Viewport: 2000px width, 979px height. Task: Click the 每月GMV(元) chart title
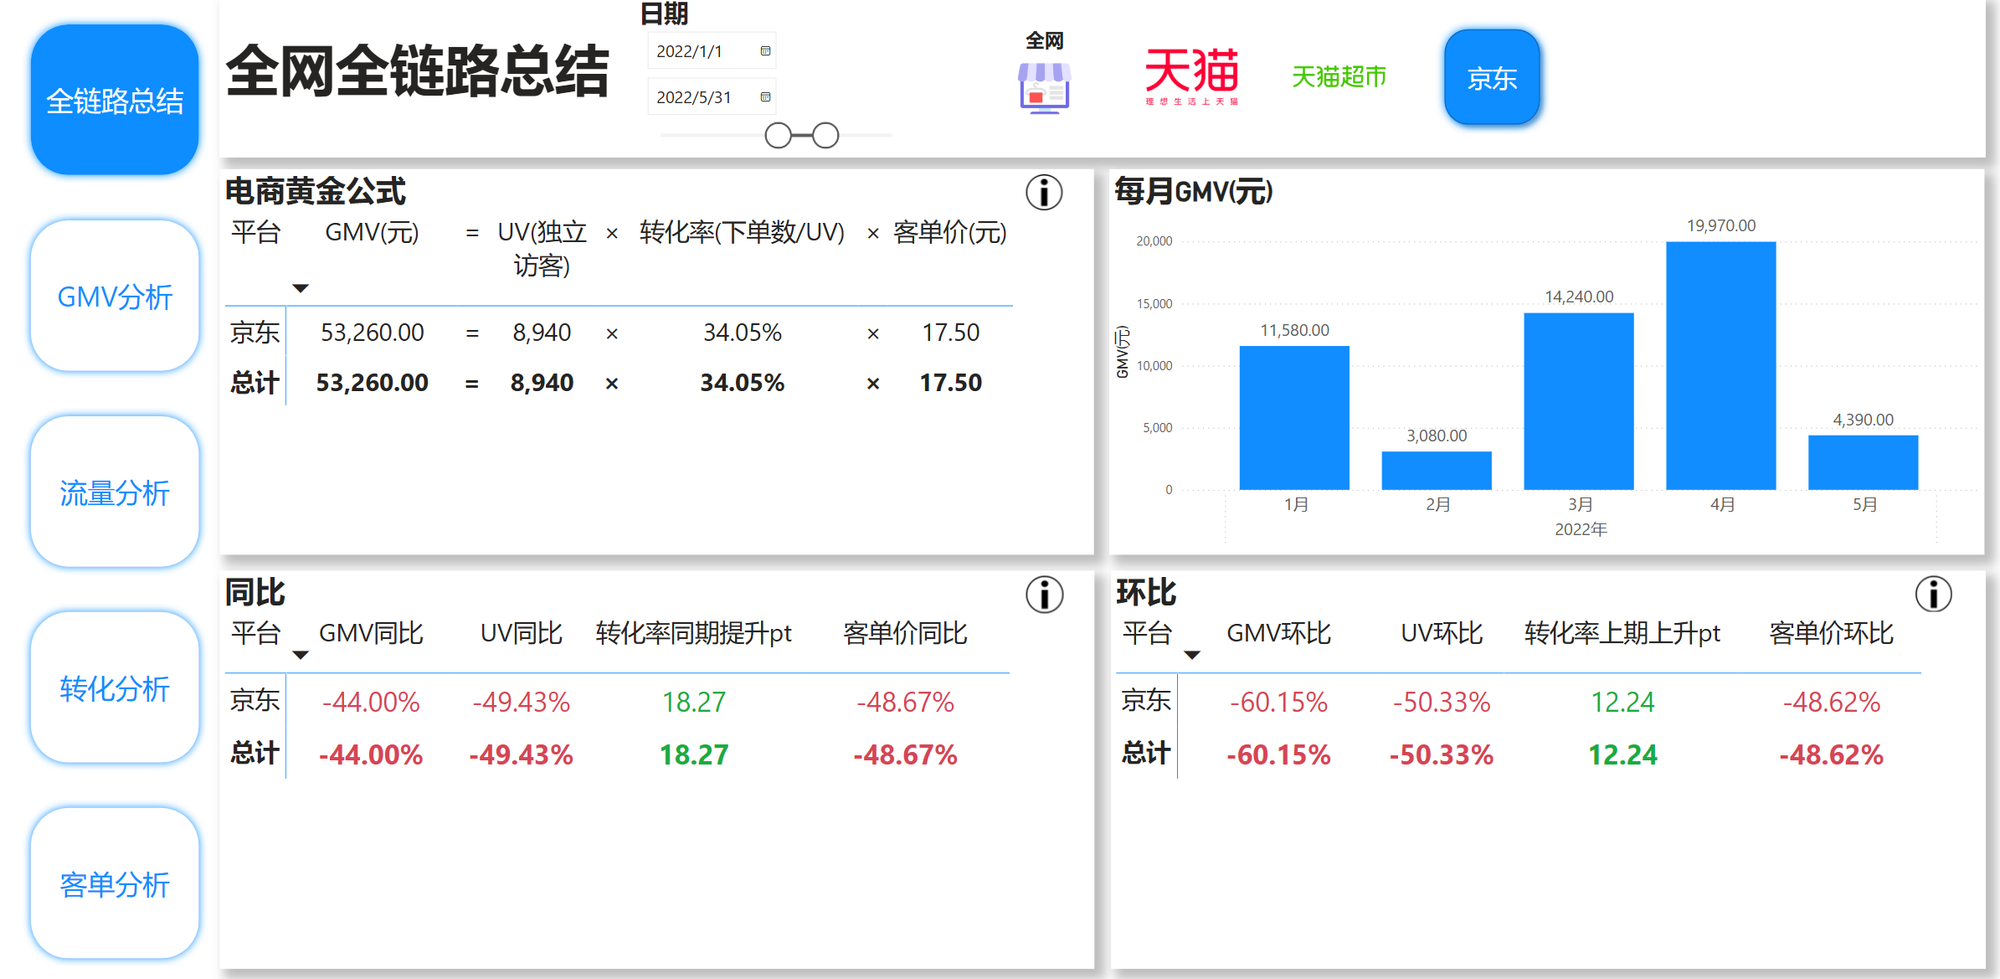1193,191
